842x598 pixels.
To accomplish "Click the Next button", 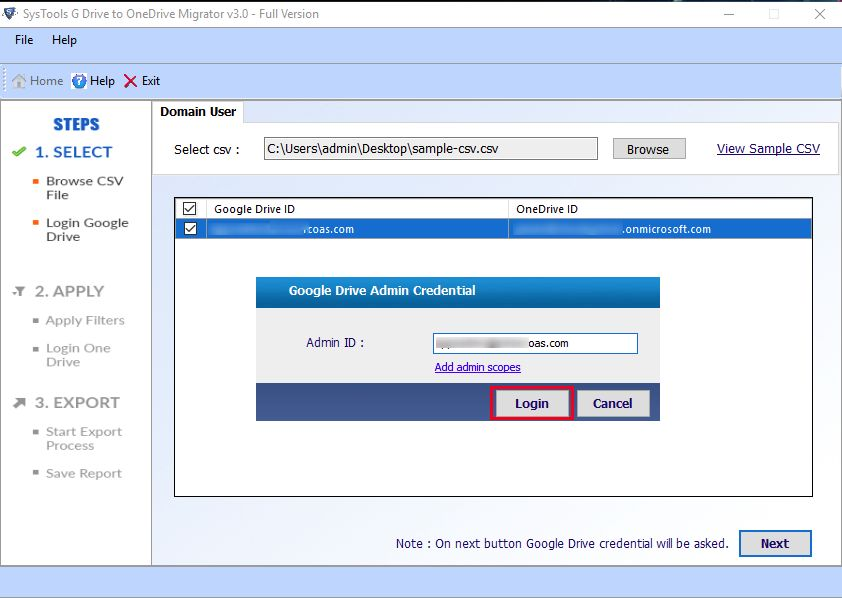I will click(x=775, y=544).
